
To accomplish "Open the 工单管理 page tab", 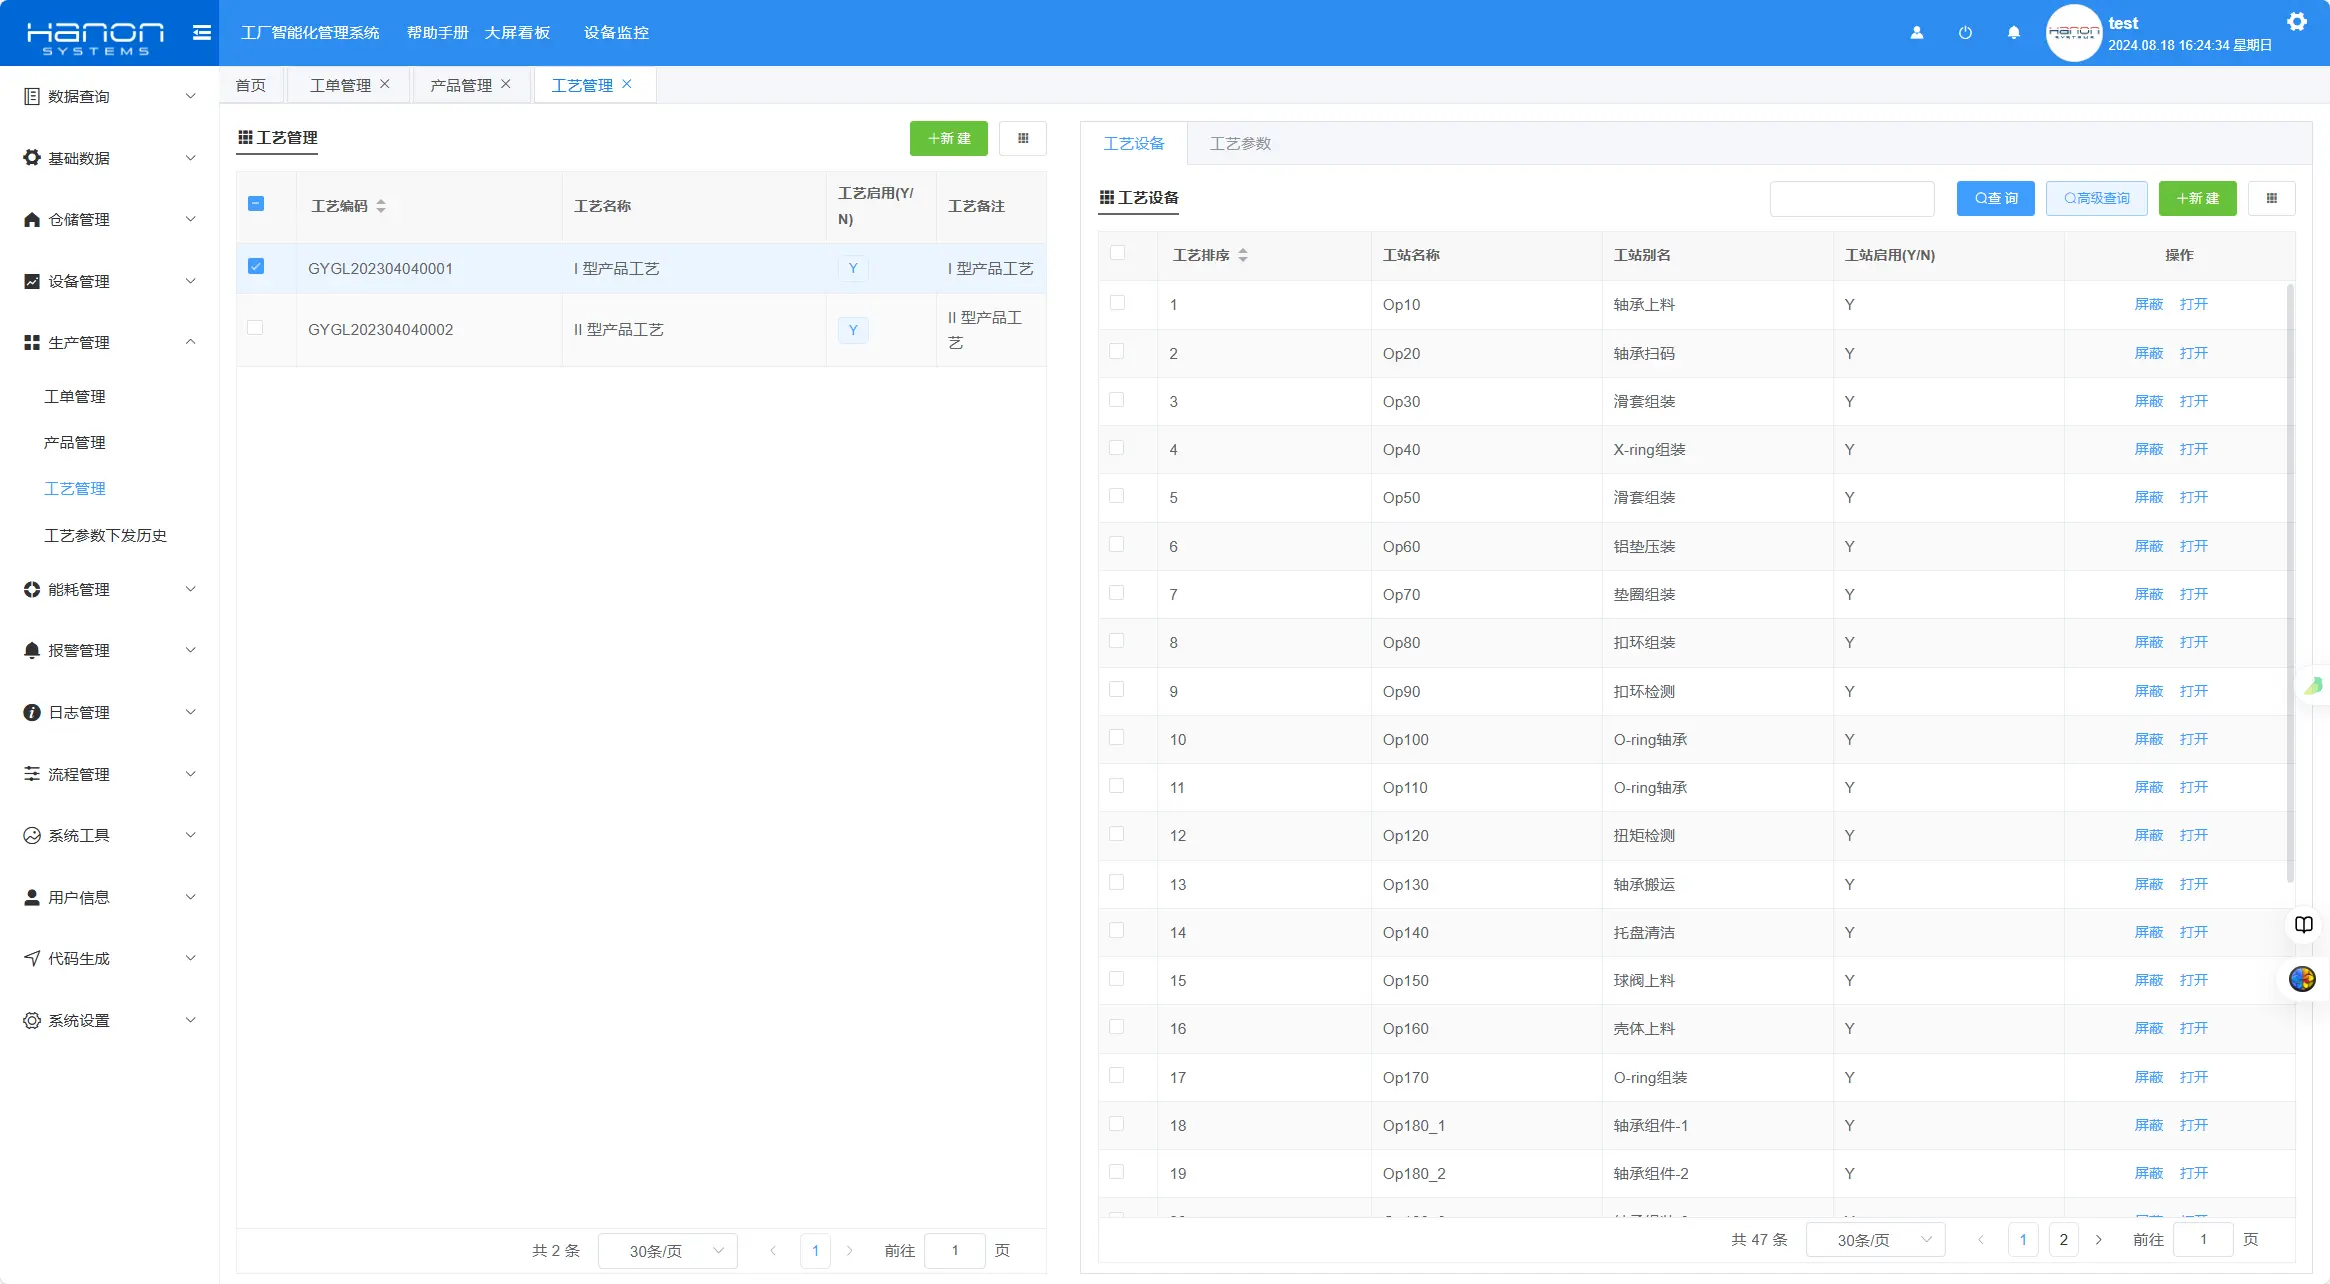I will (x=340, y=86).
